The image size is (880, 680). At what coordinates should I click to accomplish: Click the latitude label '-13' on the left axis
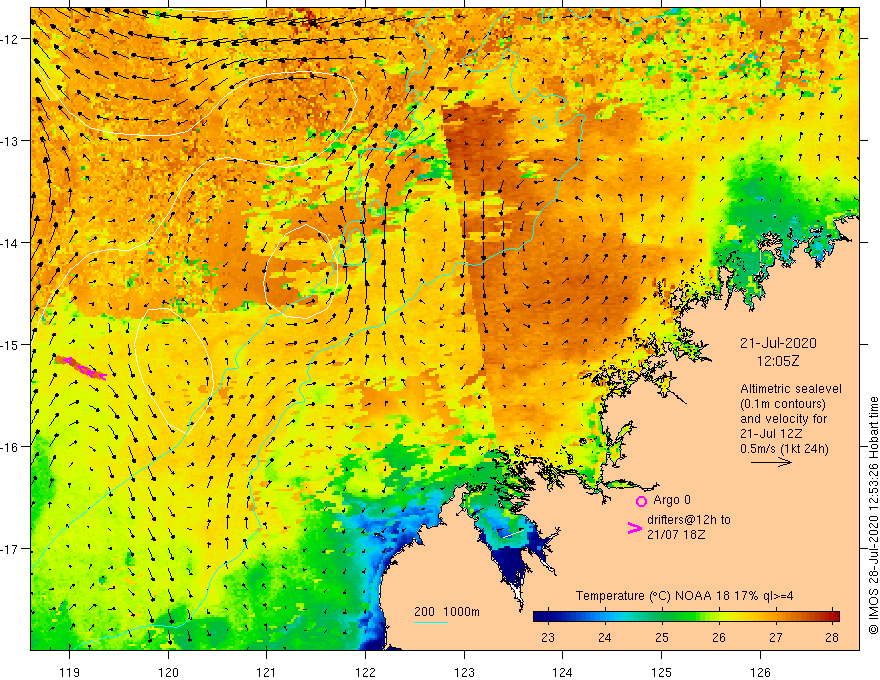pos(10,141)
